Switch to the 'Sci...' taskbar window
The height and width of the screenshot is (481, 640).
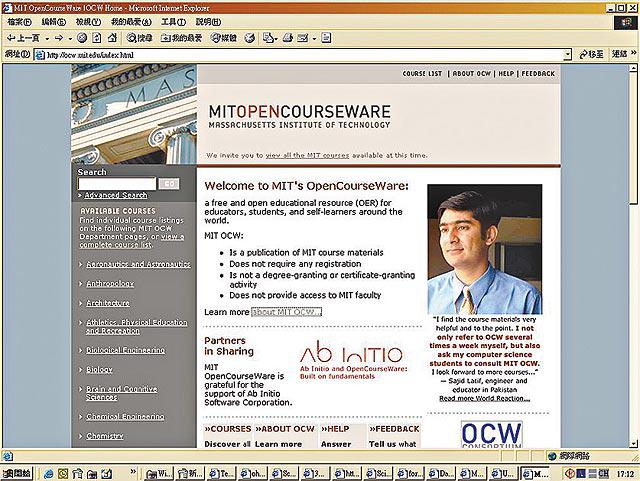378,474
